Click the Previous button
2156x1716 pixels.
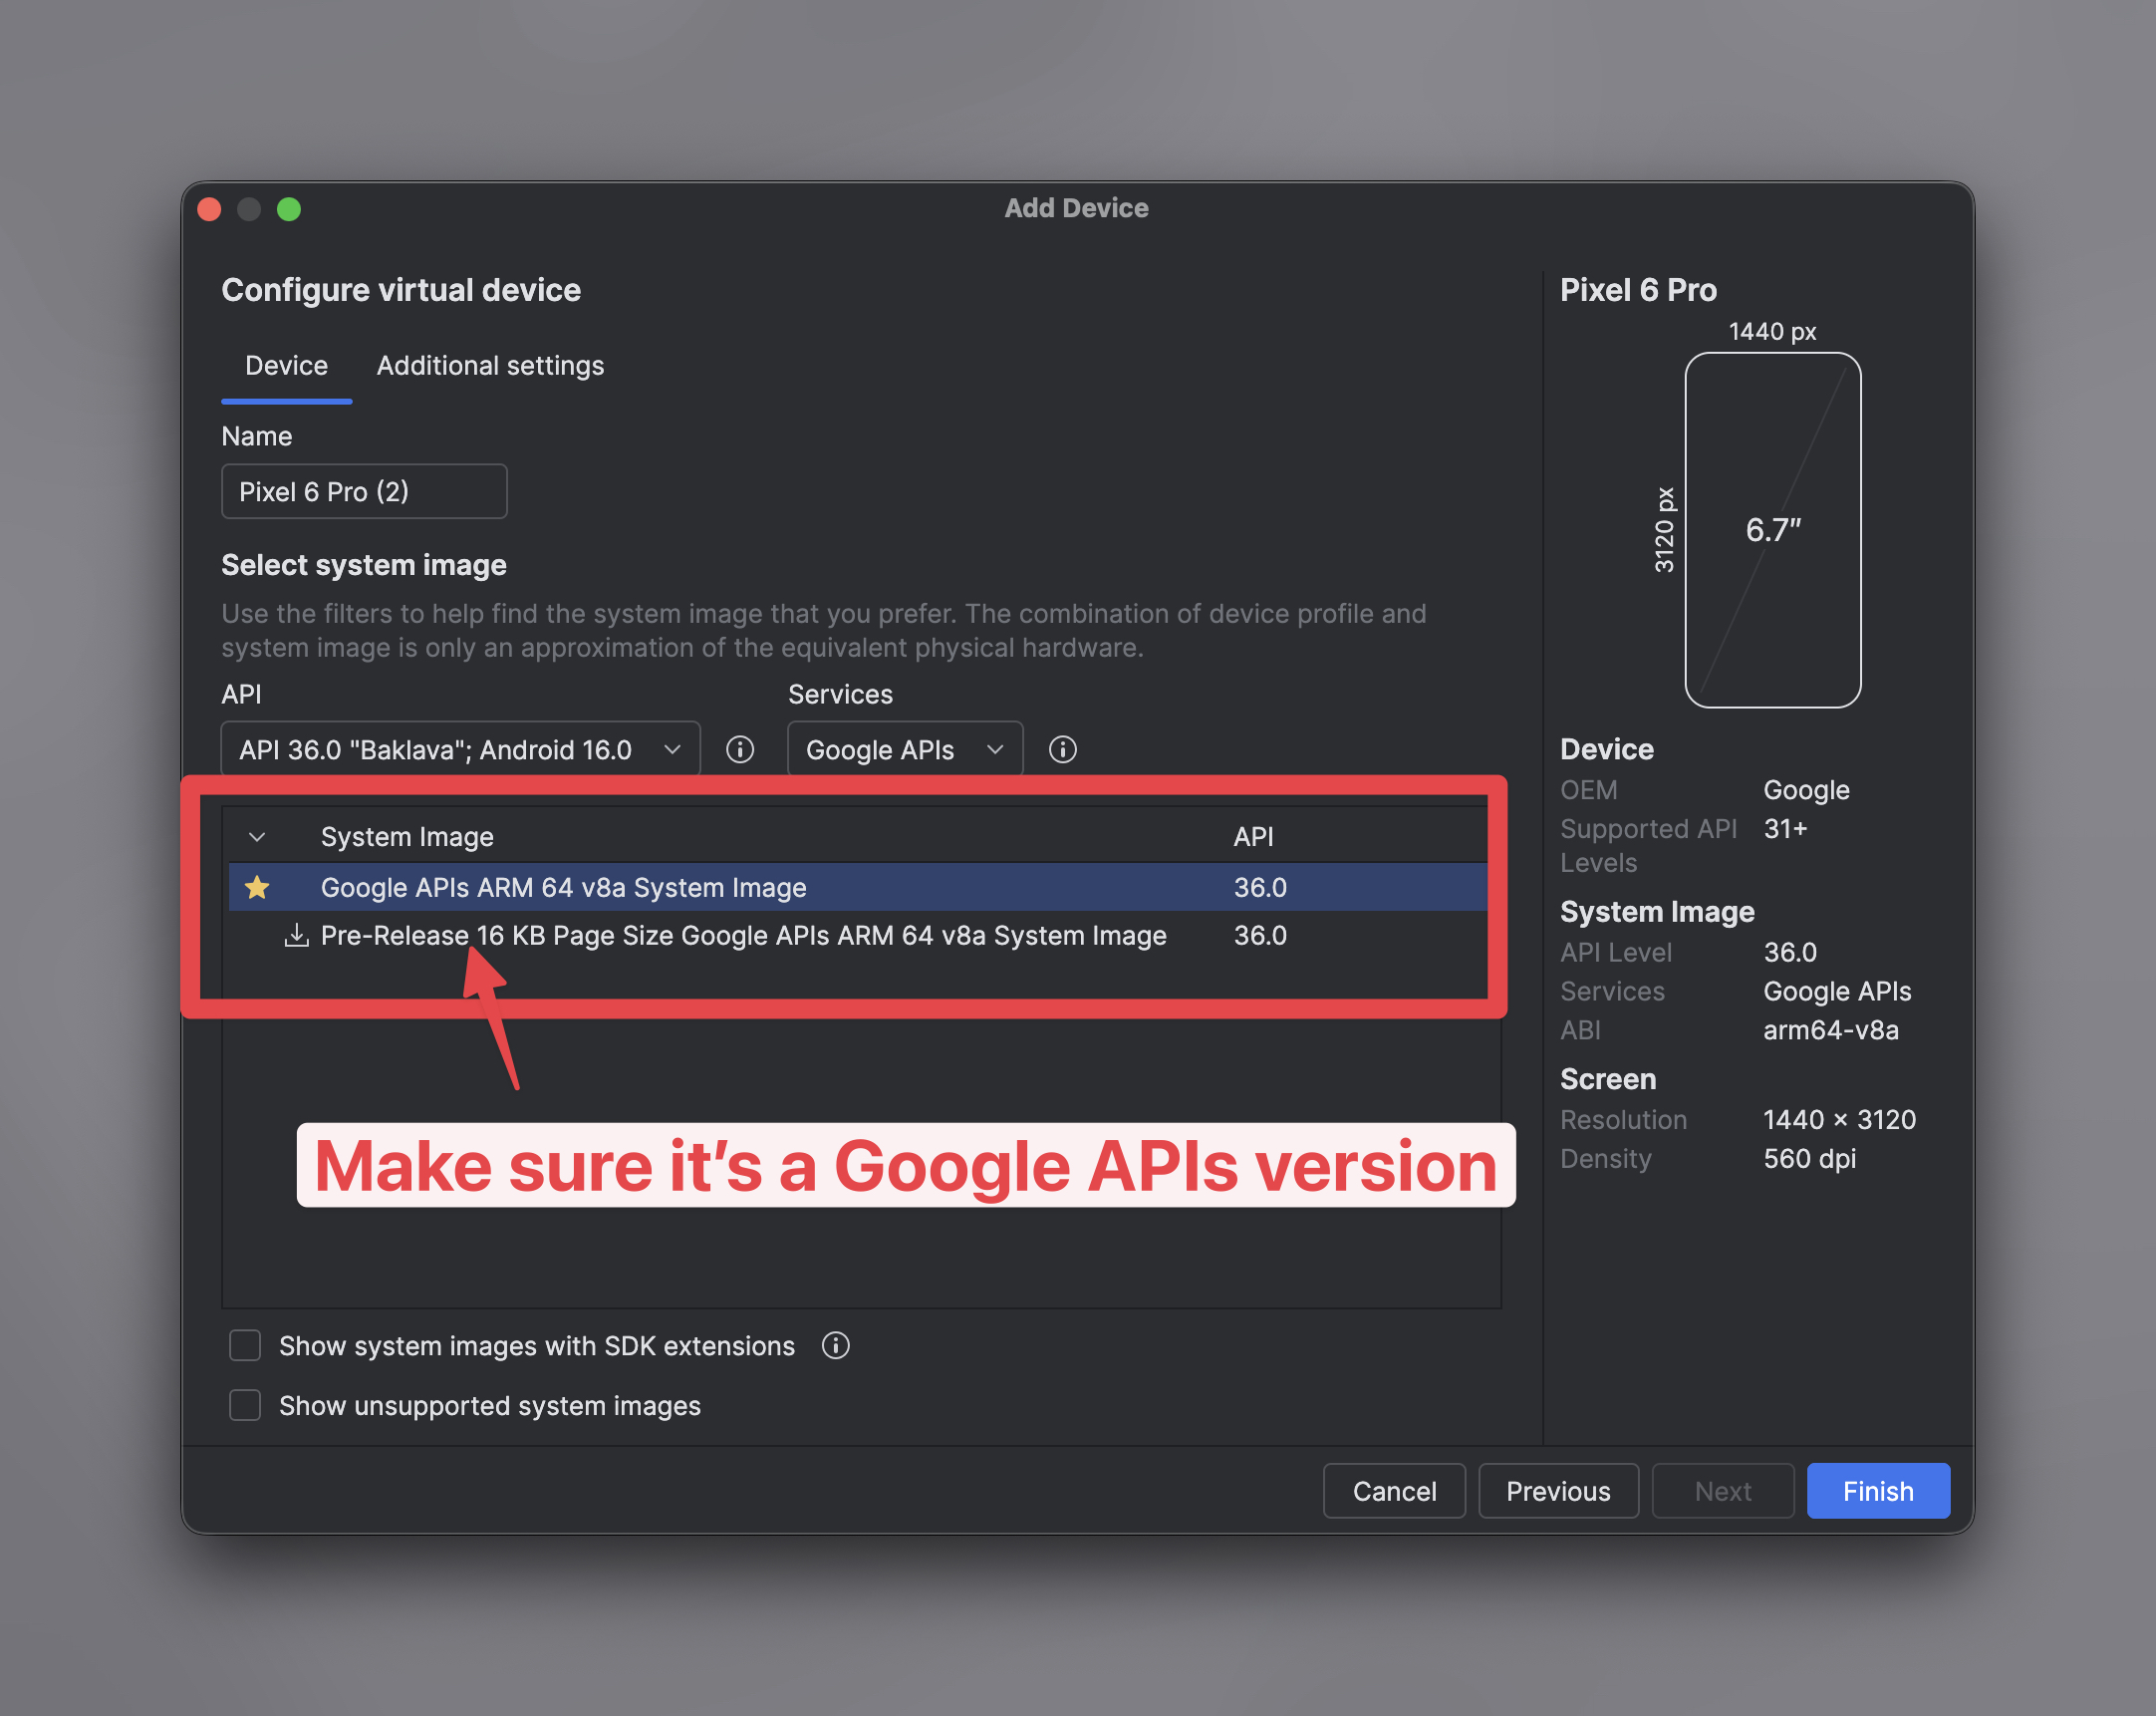(x=1557, y=1491)
